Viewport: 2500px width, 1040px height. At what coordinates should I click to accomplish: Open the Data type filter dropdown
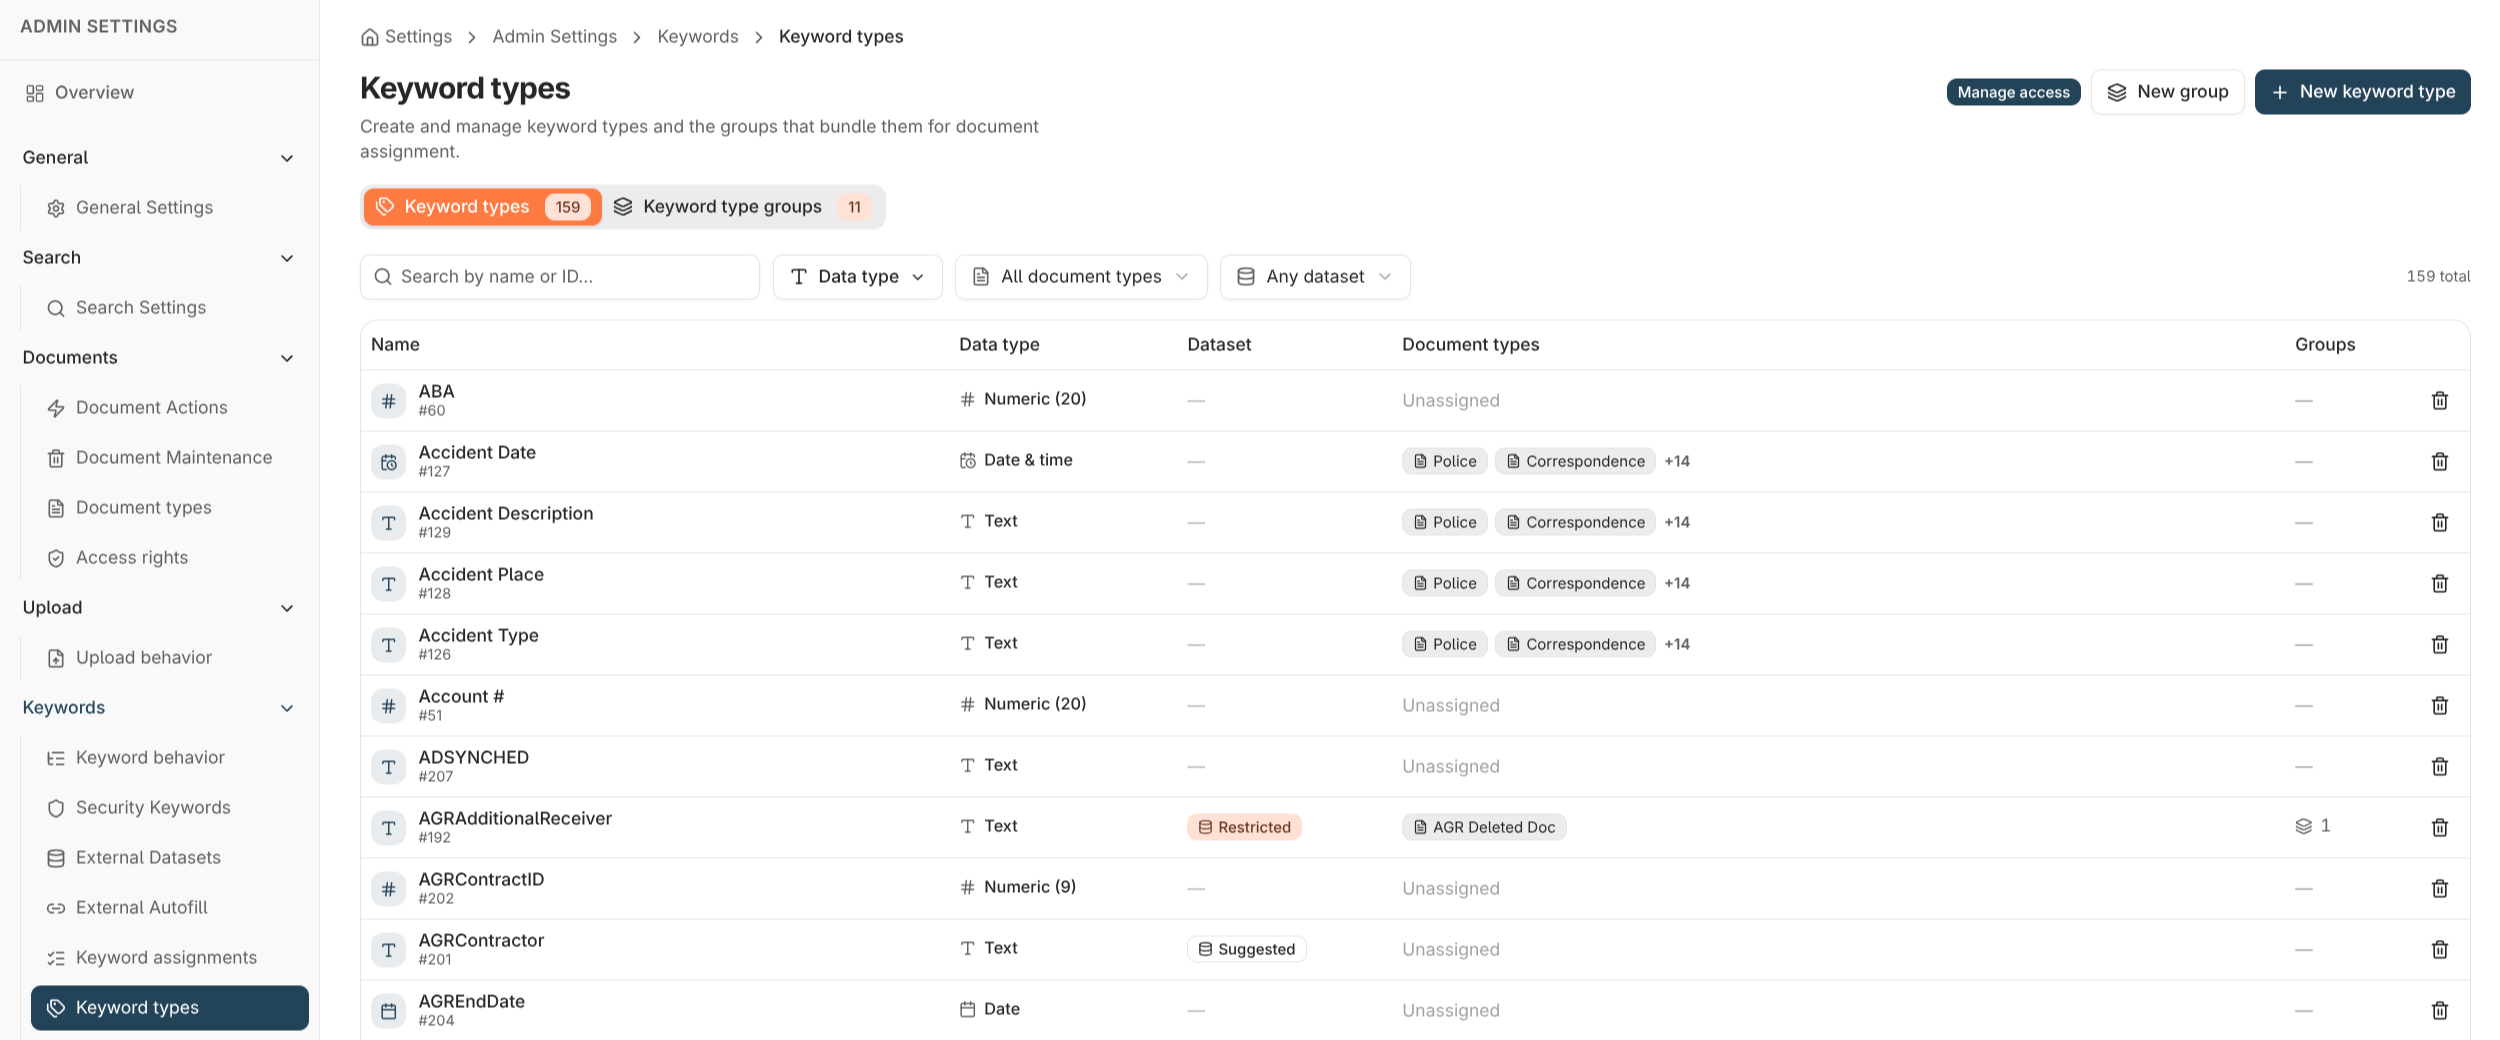point(857,277)
